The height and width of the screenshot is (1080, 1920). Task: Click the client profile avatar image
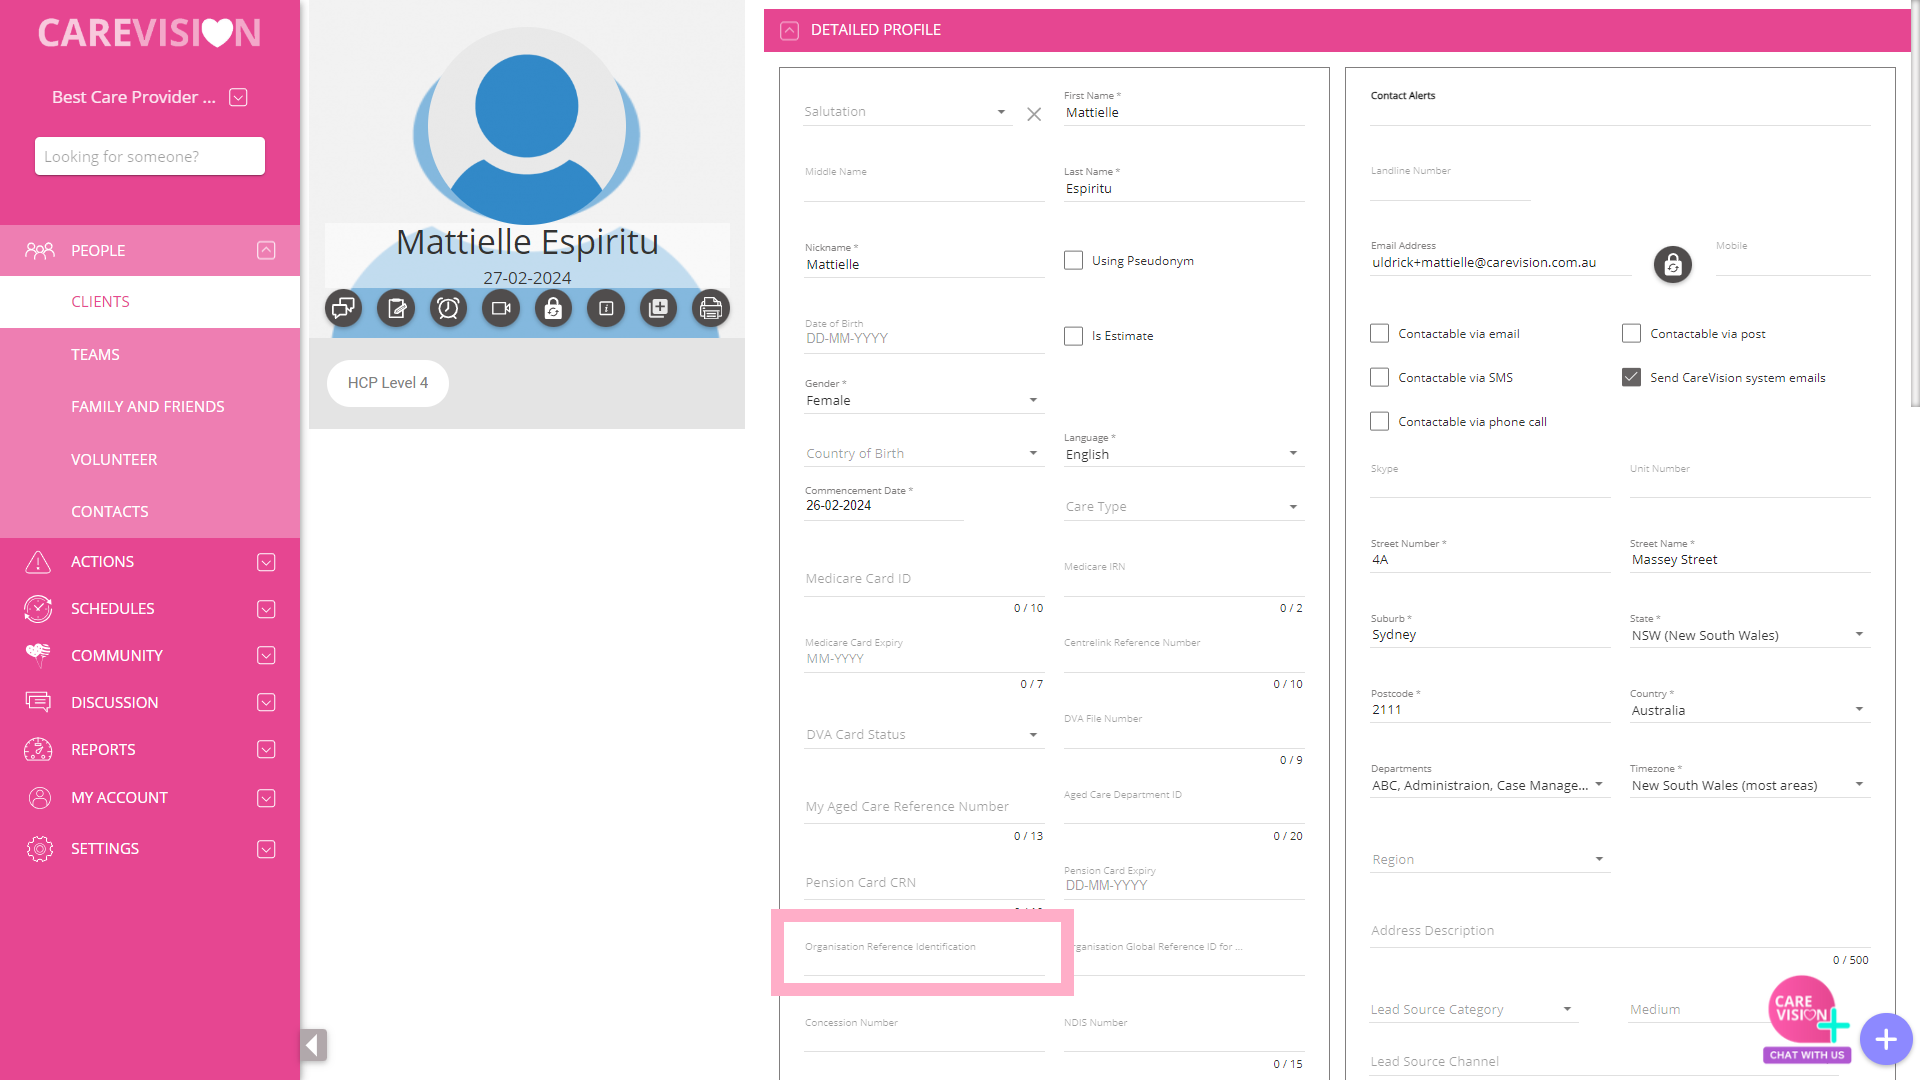tap(527, 126)
